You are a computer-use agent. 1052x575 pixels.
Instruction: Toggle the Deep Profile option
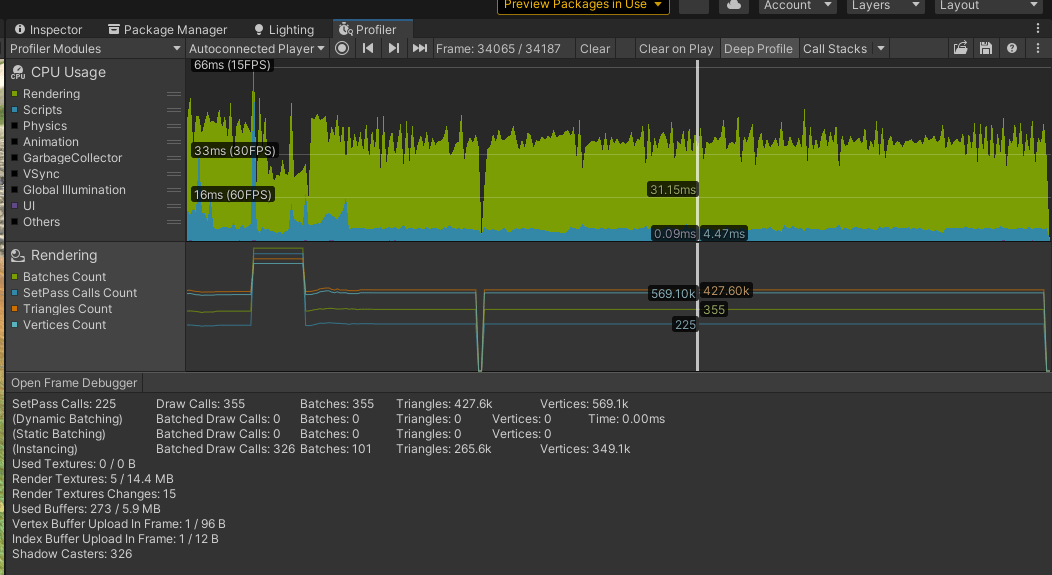pos(758,48)
